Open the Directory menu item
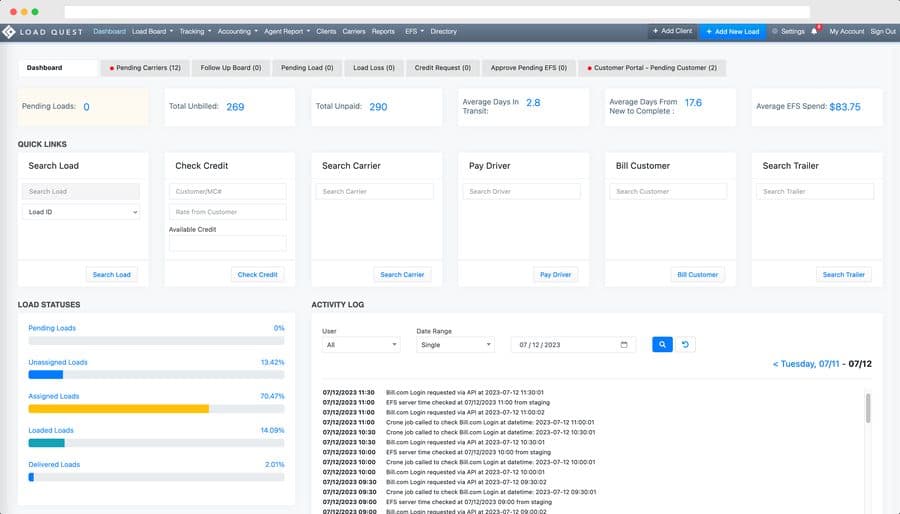This screenshot has width=900, height=514. (444, 32)
